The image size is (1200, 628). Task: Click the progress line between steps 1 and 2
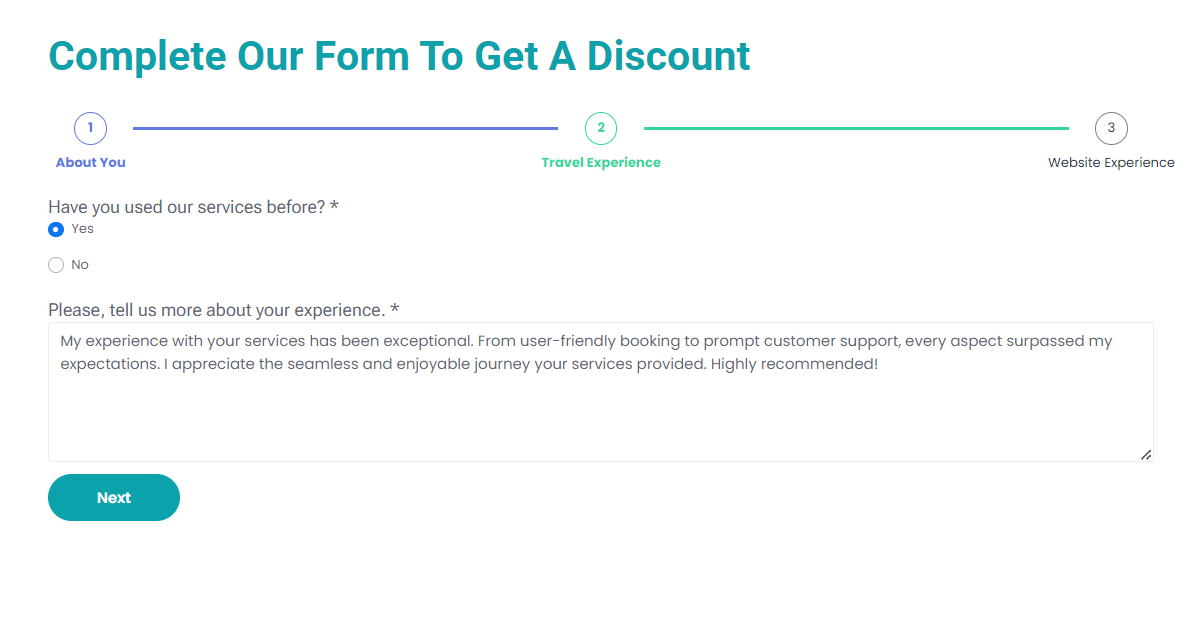pos(345,128)
